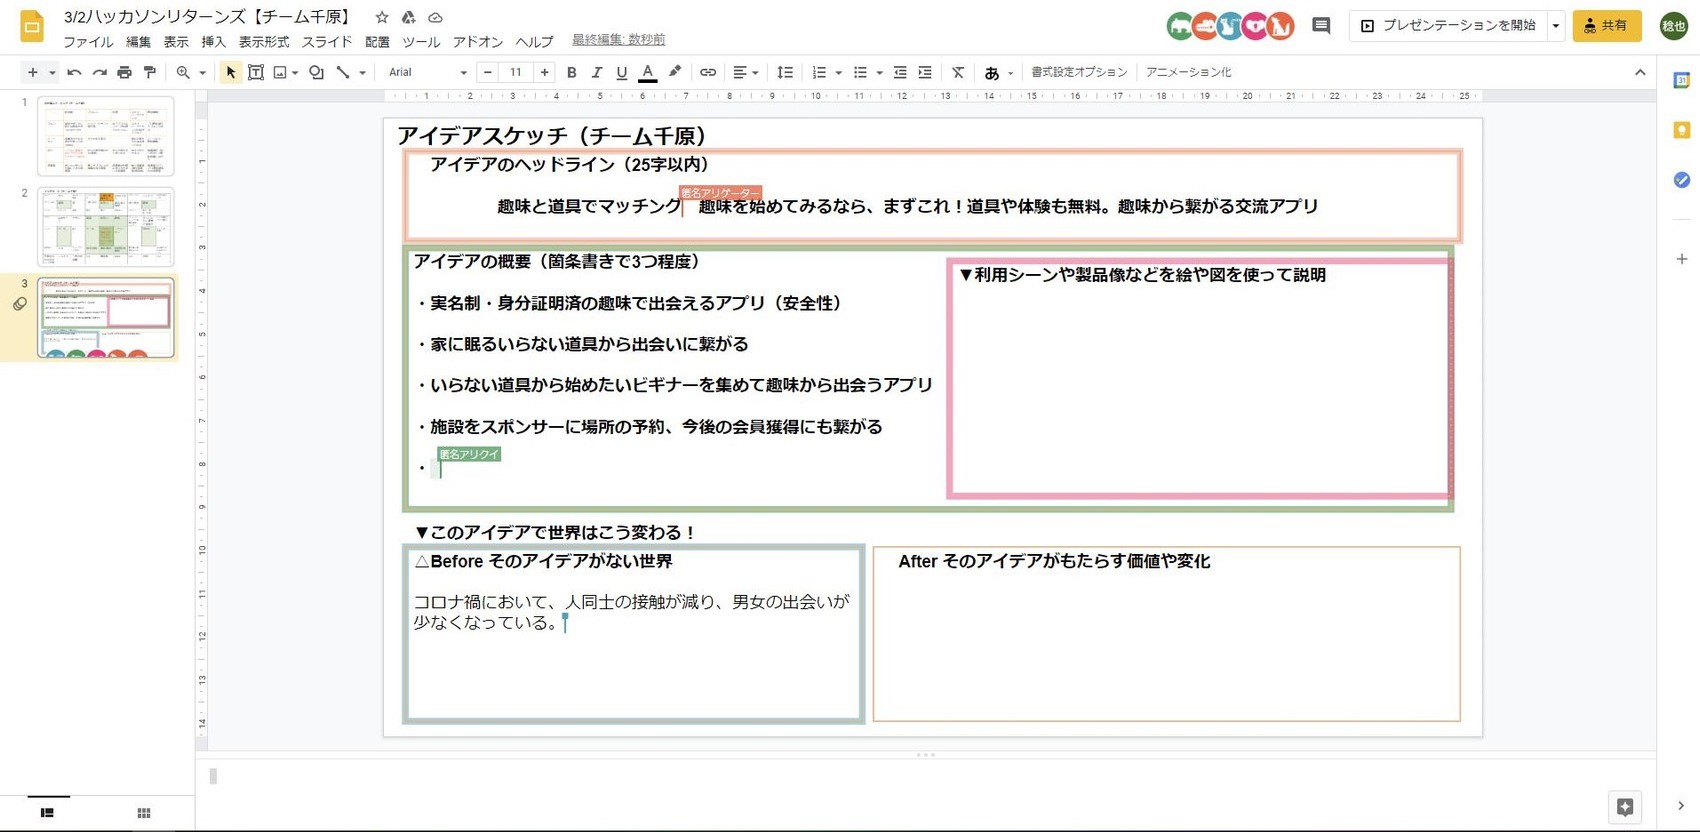Select slide 1 thumbnail
Viewport: 1700px width, 832px height.
pos(105,136)
